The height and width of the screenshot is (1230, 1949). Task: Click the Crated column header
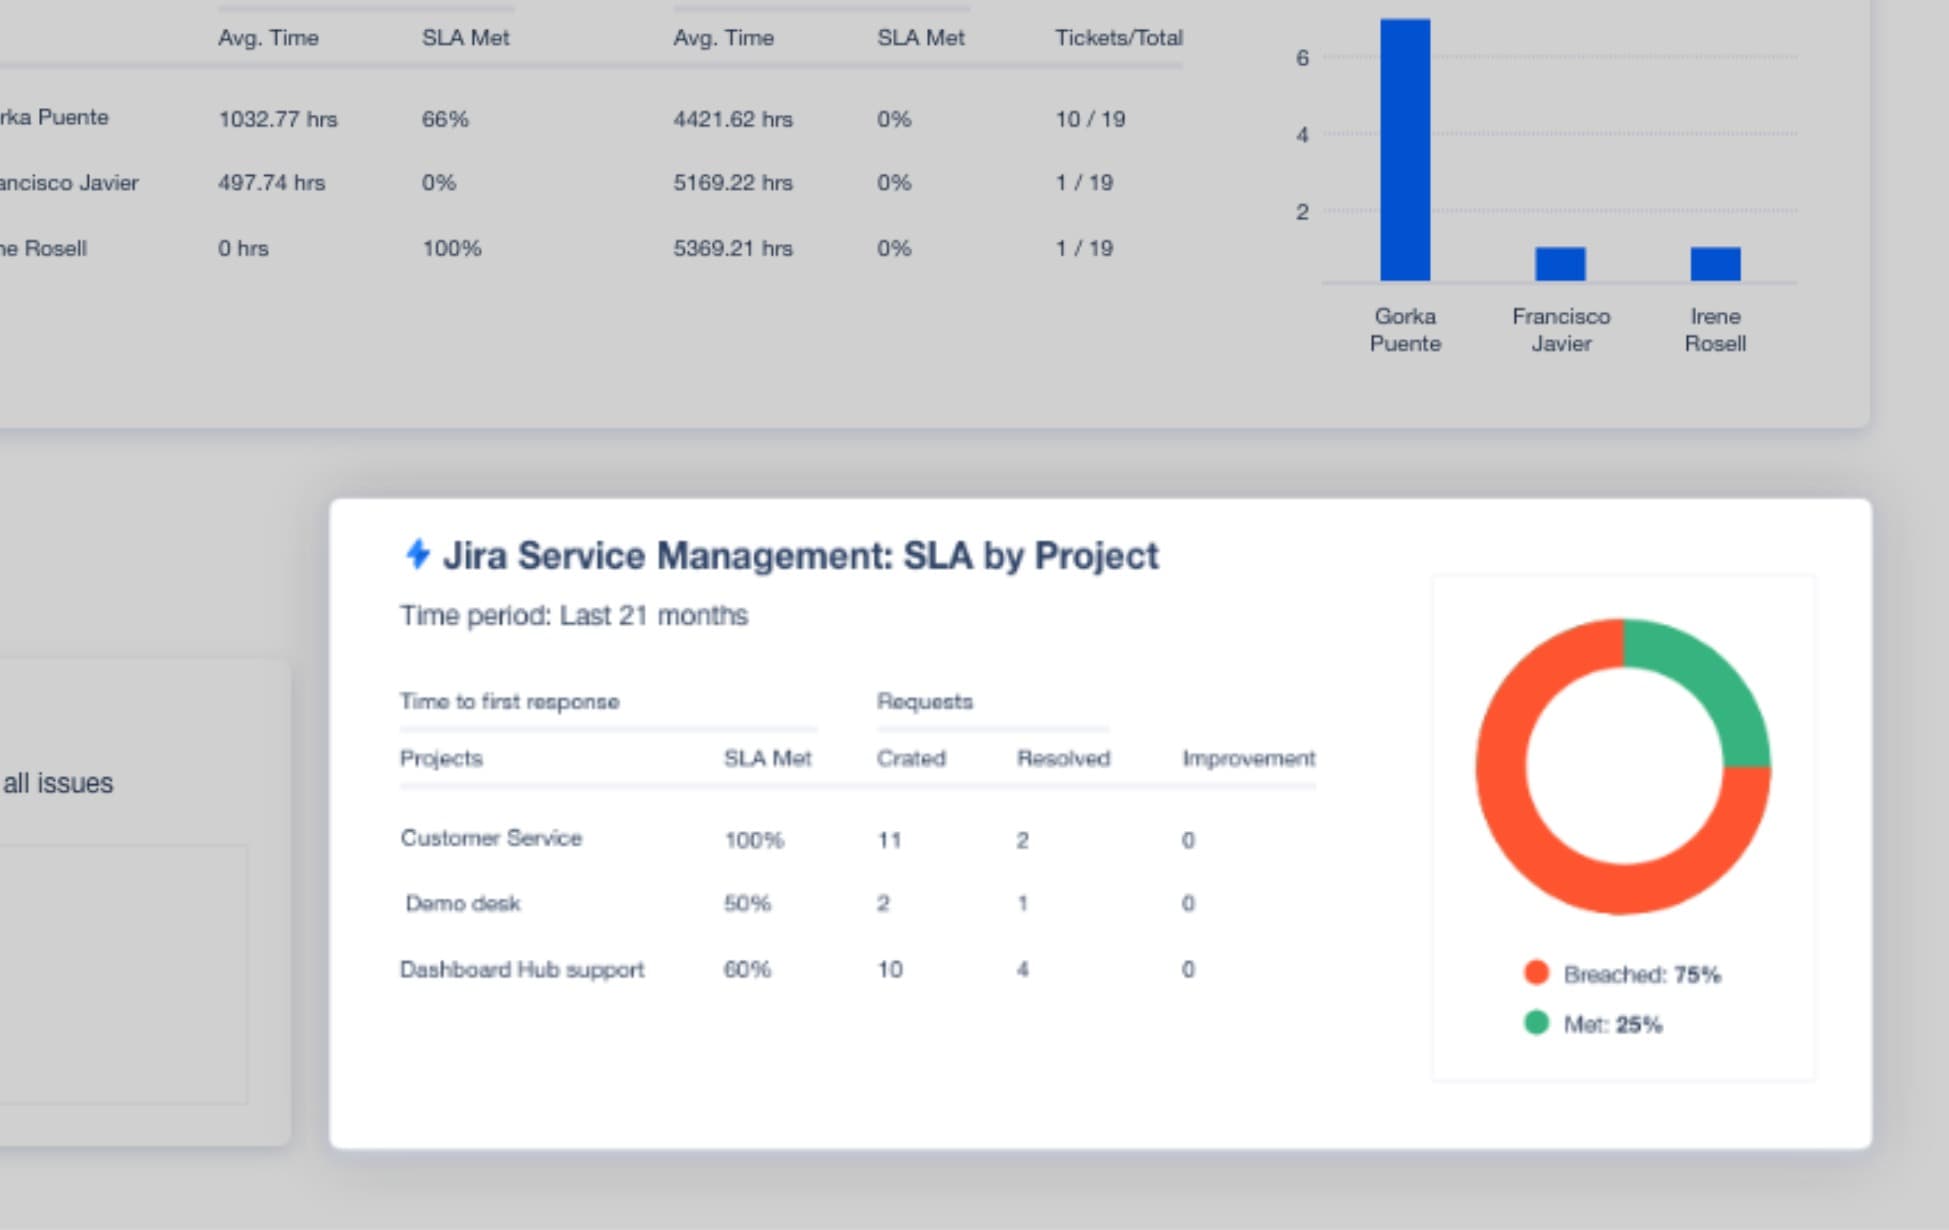(910, 758)
